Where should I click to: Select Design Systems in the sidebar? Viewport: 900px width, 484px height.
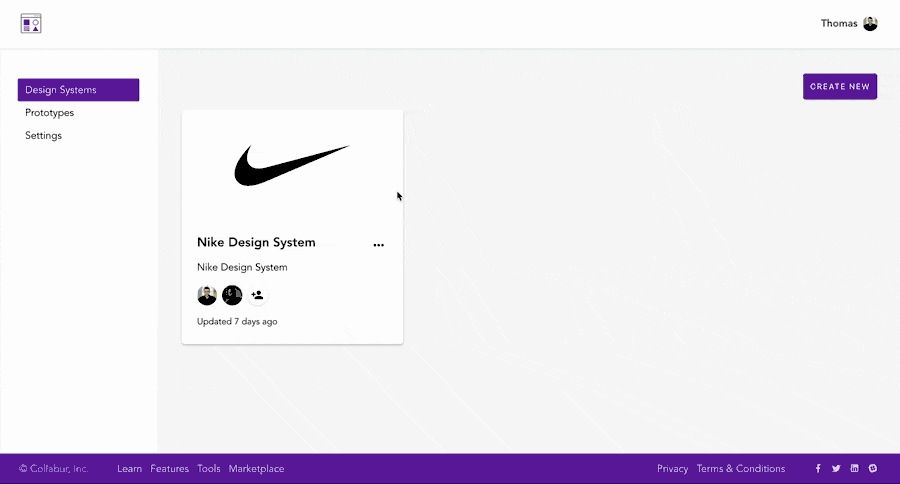tap(79, 90)
